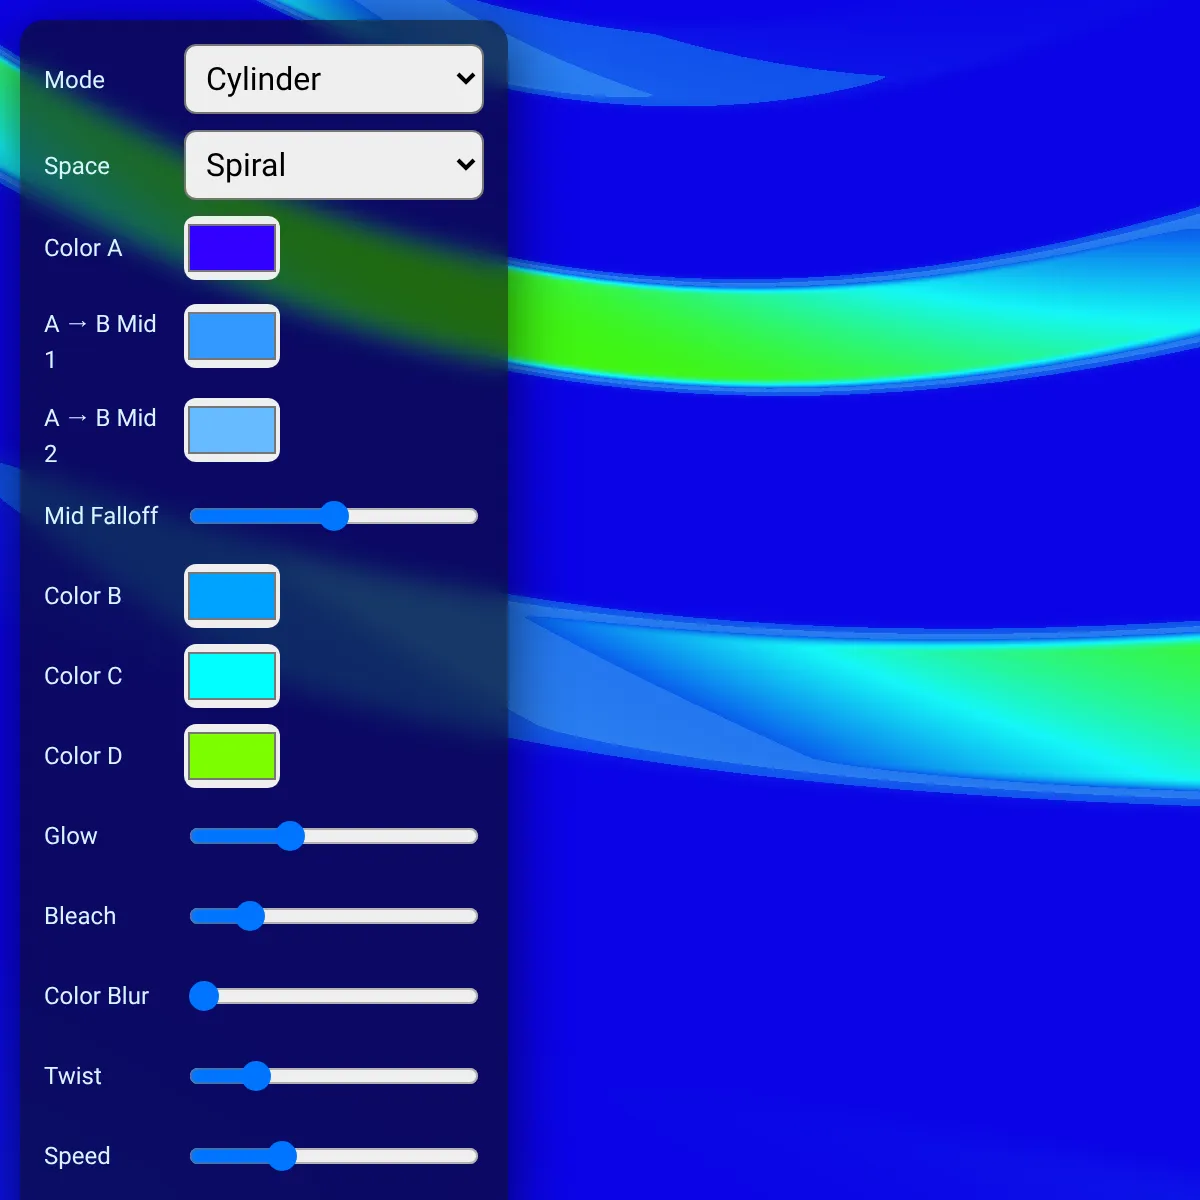The image size is (1200, 1200).
Task: Click the green Color D swatch
Action: (232, 756)
